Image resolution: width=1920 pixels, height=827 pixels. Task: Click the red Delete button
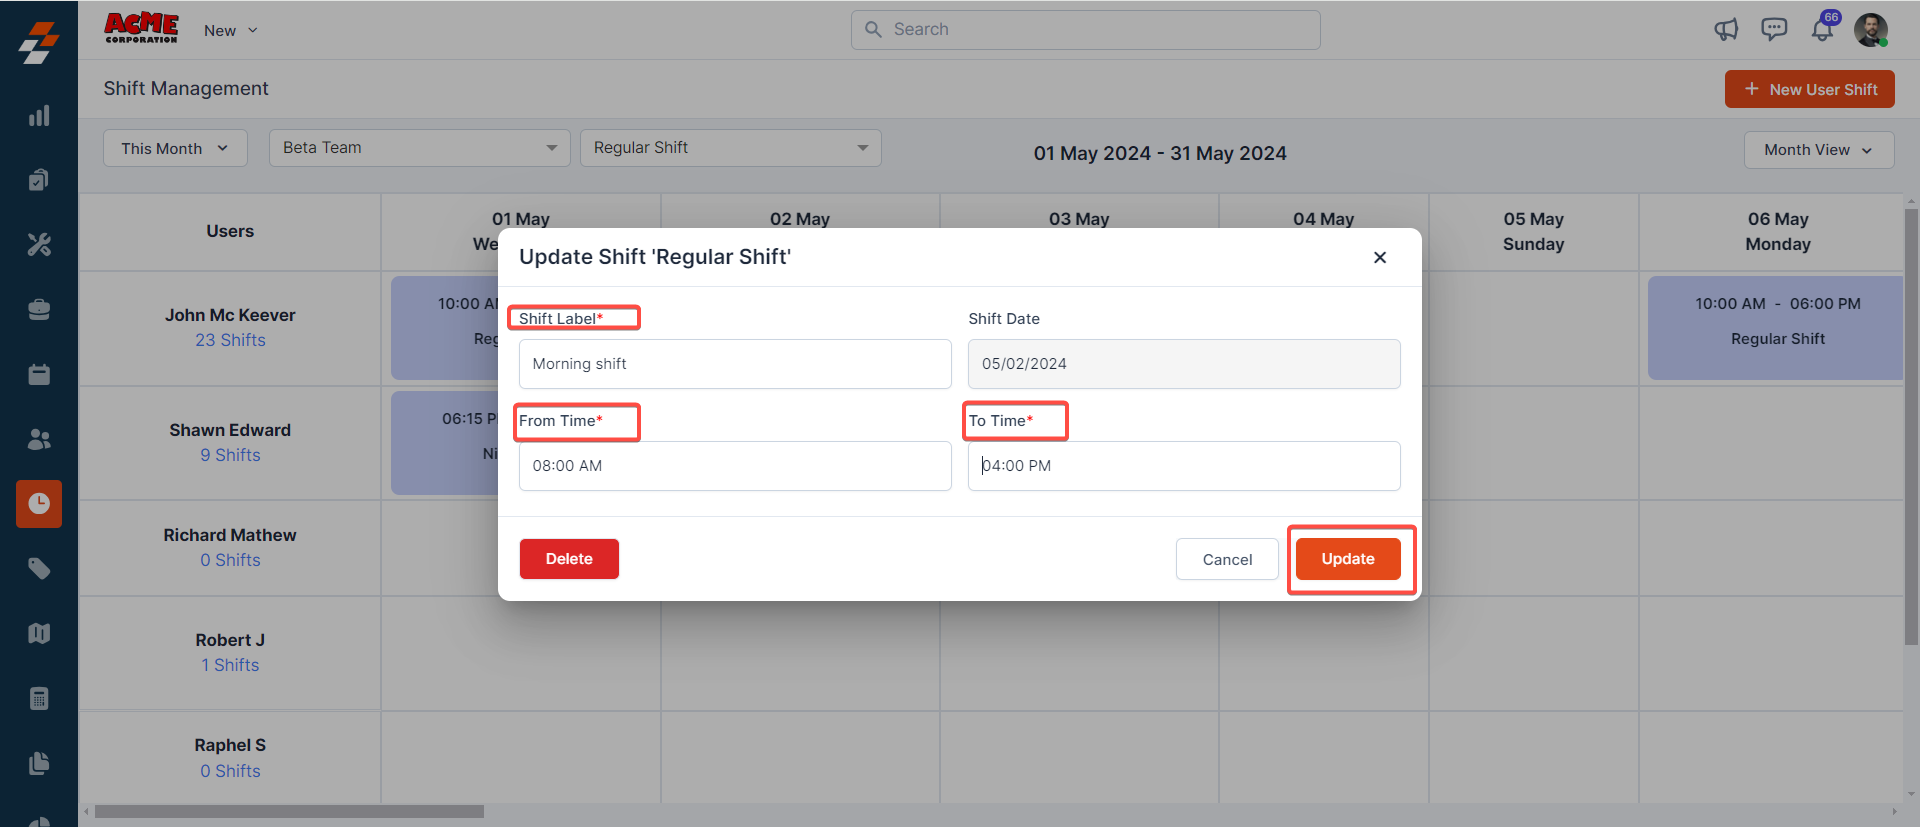coord(569,559)
